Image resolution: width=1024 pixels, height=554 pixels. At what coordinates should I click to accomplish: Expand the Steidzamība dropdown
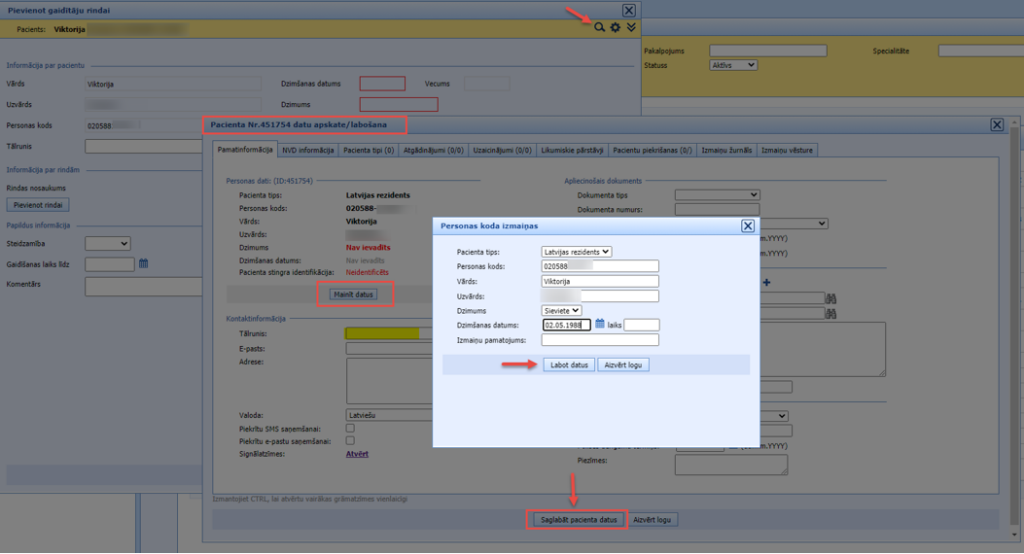click(108, 243)
